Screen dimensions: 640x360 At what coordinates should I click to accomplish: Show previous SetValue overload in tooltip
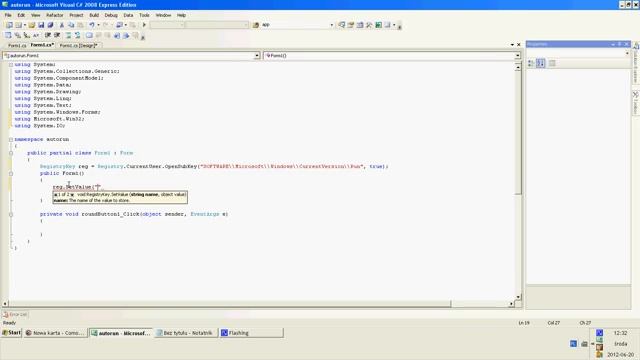pos(56,195)
